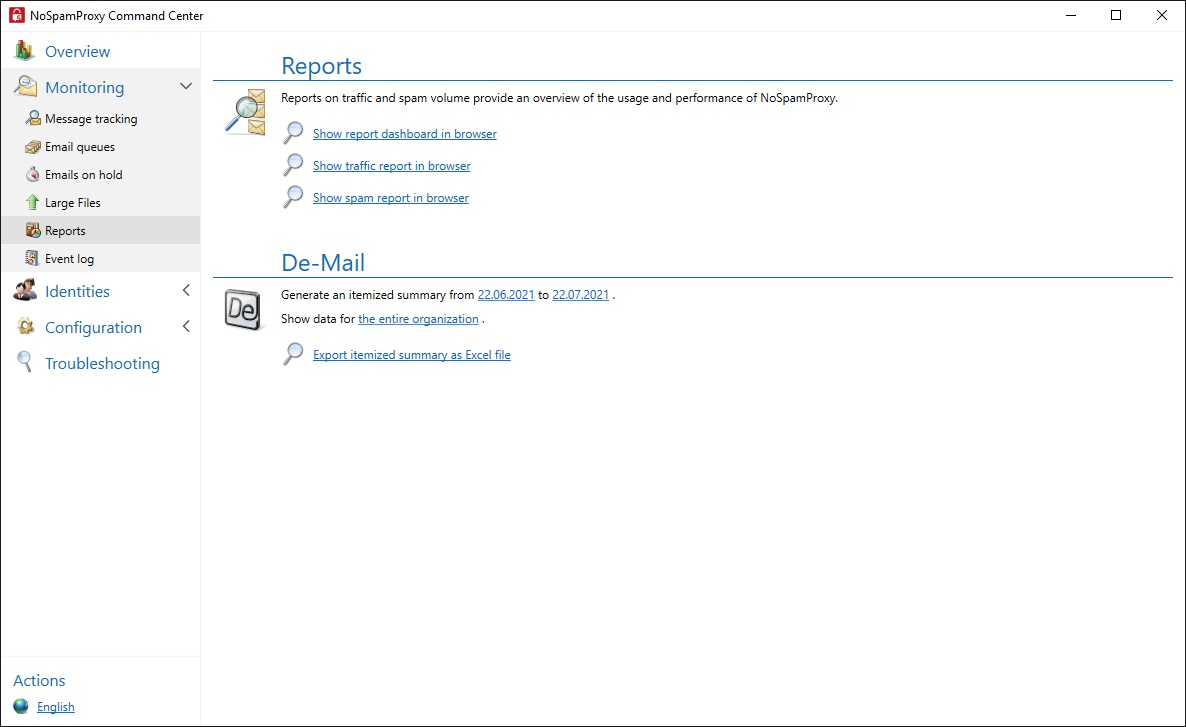The width and height of the screenshot is (1186, 727).
Task: Click the globe icon next to English
Action: pos(21,706)
